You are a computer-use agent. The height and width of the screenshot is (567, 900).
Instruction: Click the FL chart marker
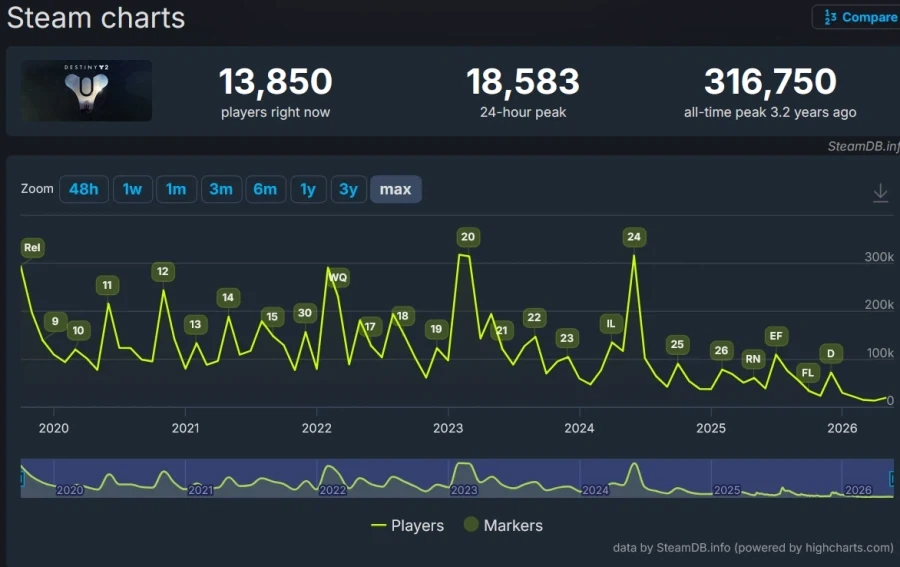pos(808,372)
